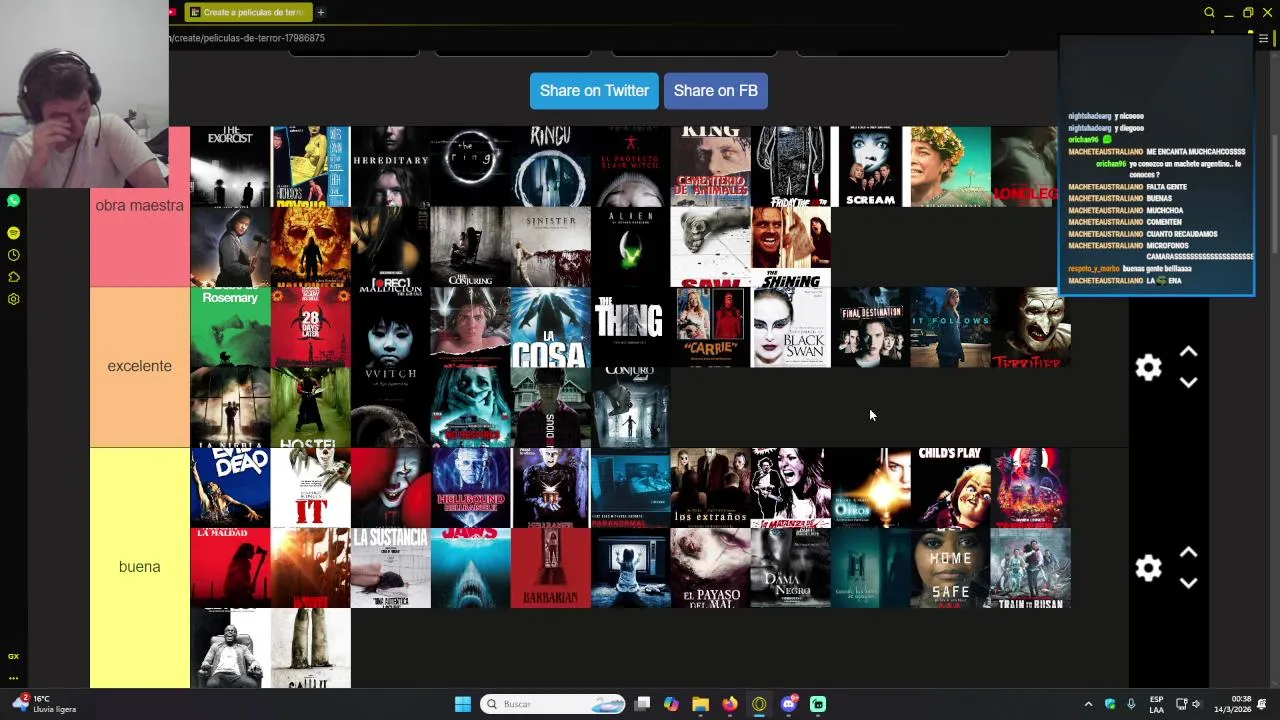The height and width of the screenshot is (720, 1280).
Task: Select the Terrifier poster
Action: point(1030,327)
